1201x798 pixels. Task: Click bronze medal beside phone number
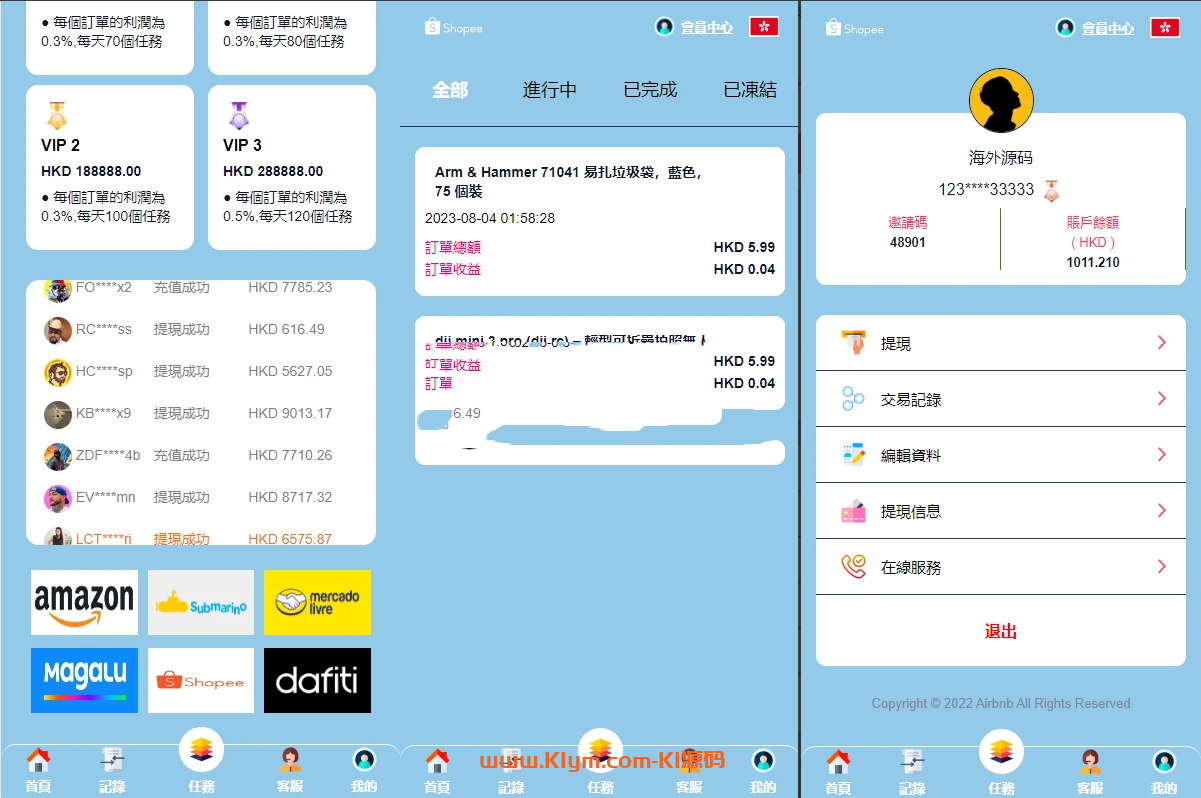[x=1051, y=189]
